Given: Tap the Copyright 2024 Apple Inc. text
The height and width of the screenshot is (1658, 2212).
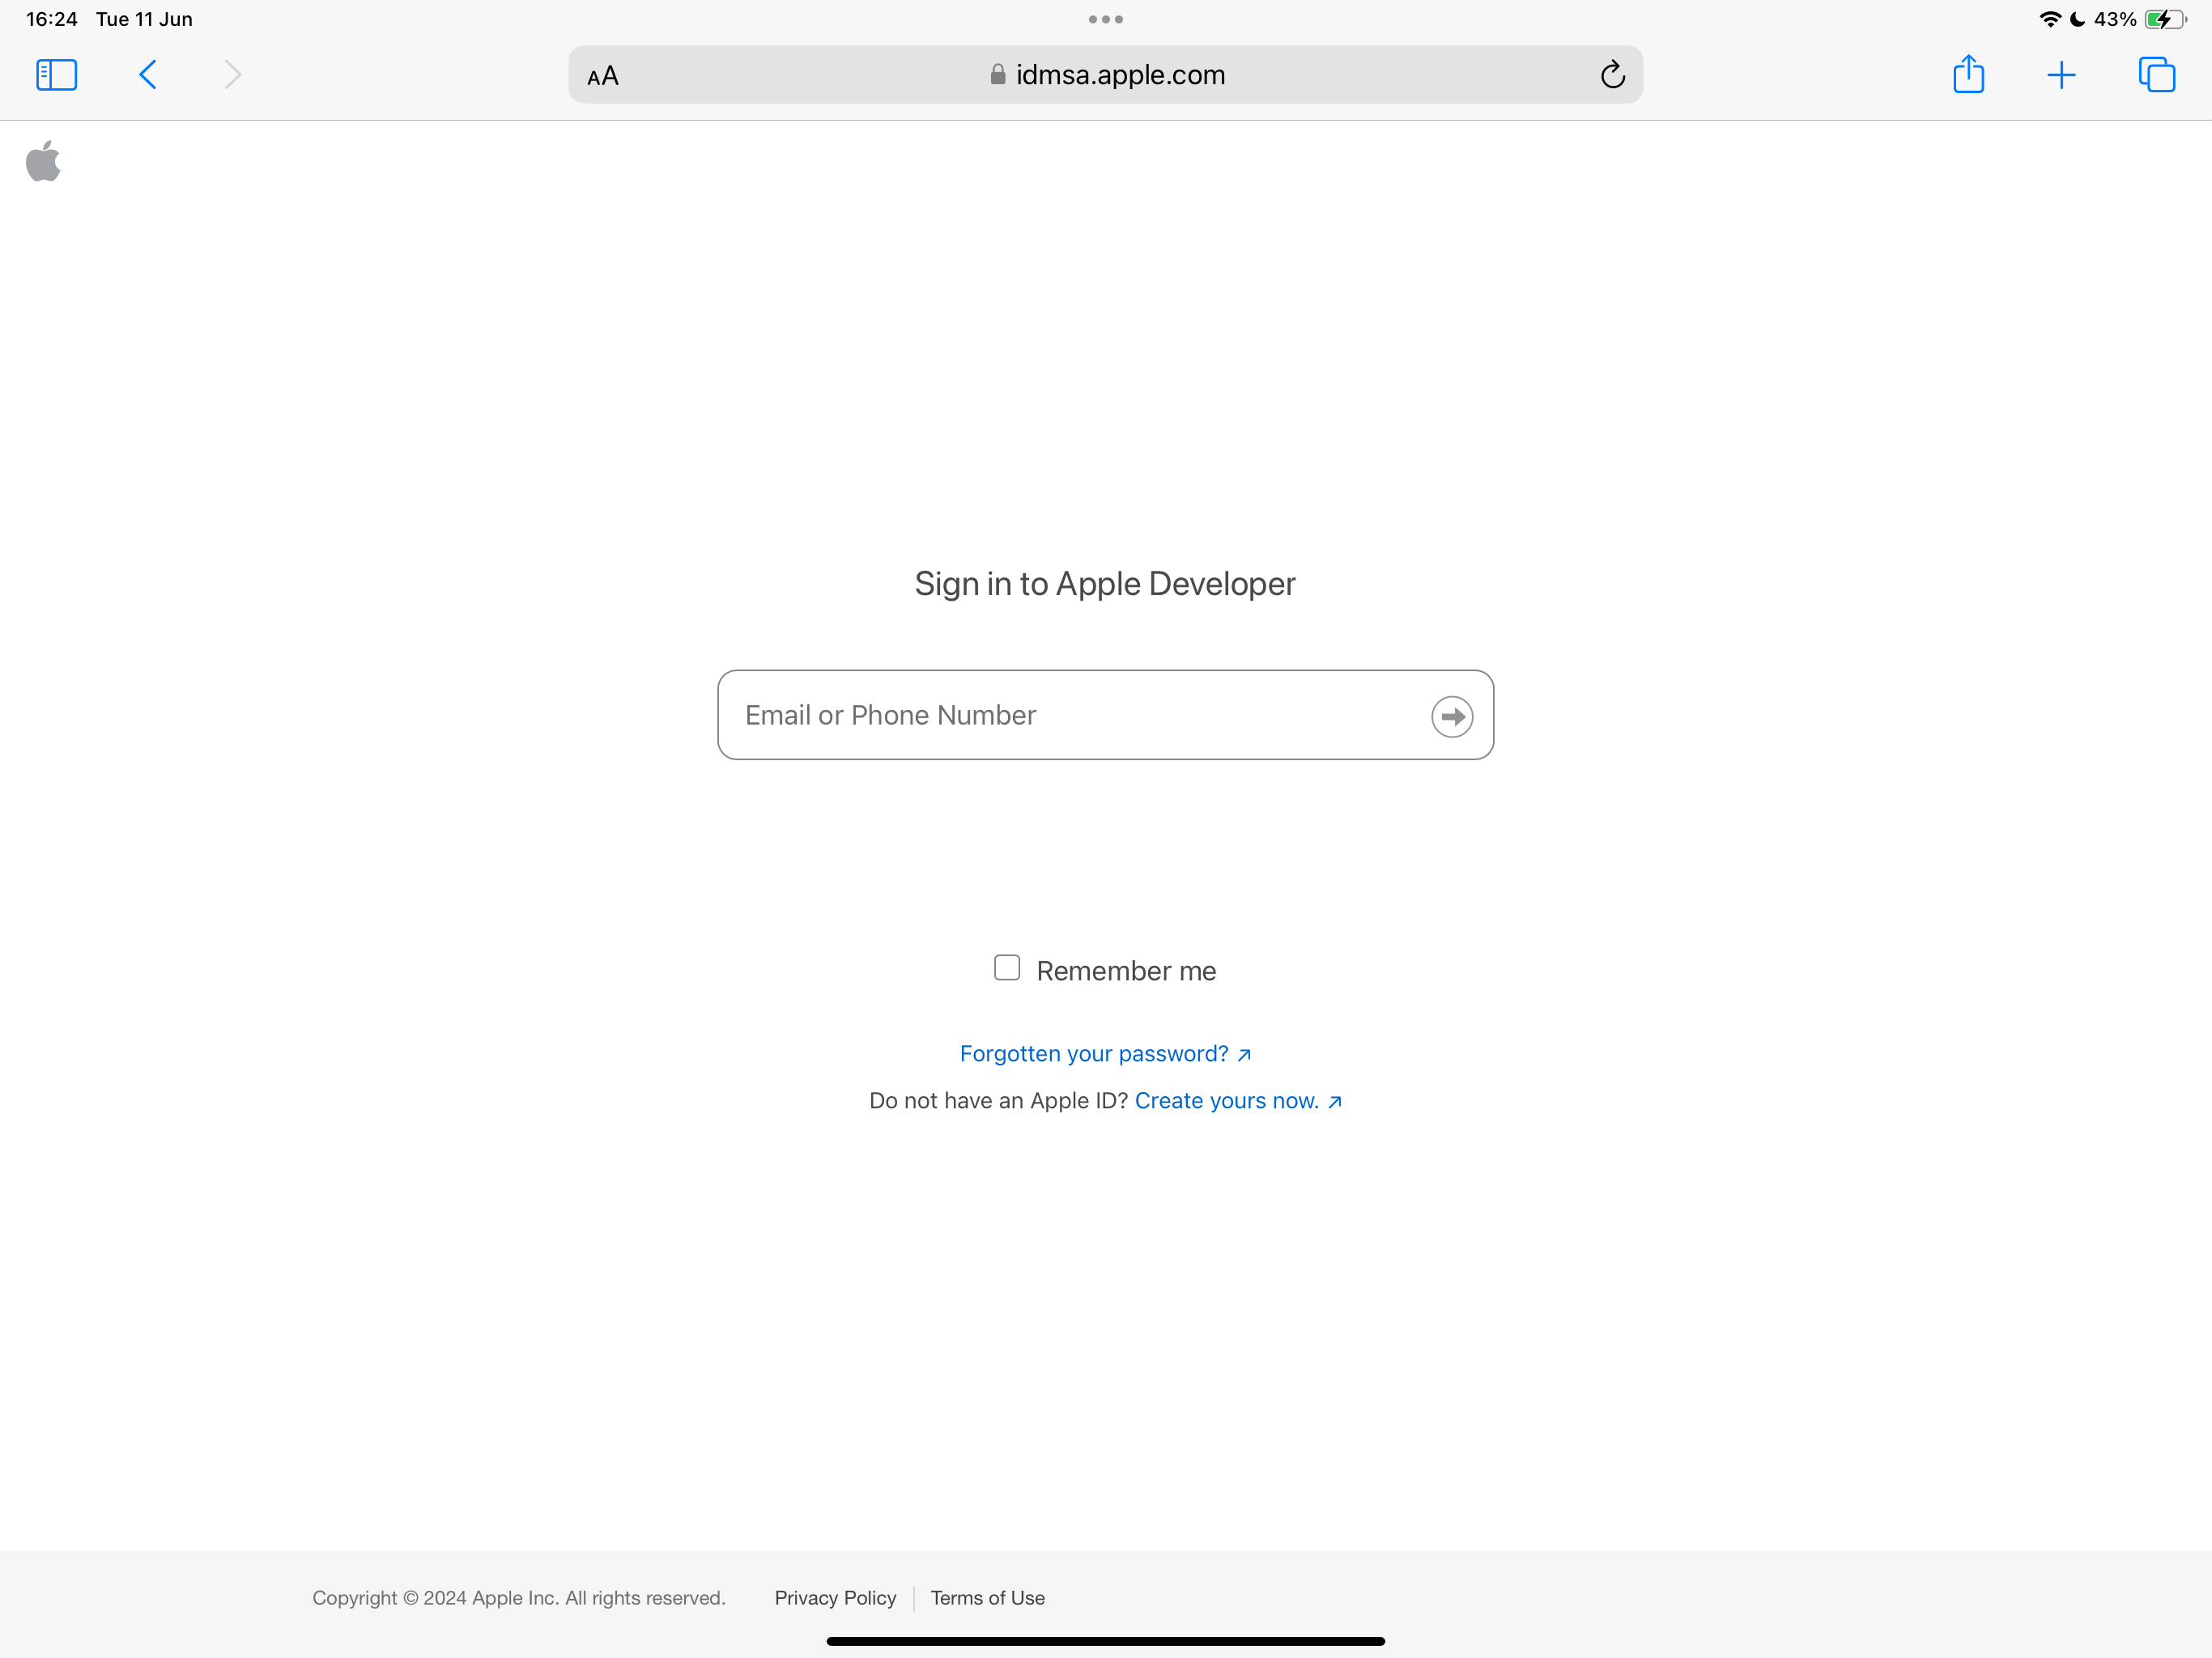Looking at the screenshot, I should coord(518,1598).
